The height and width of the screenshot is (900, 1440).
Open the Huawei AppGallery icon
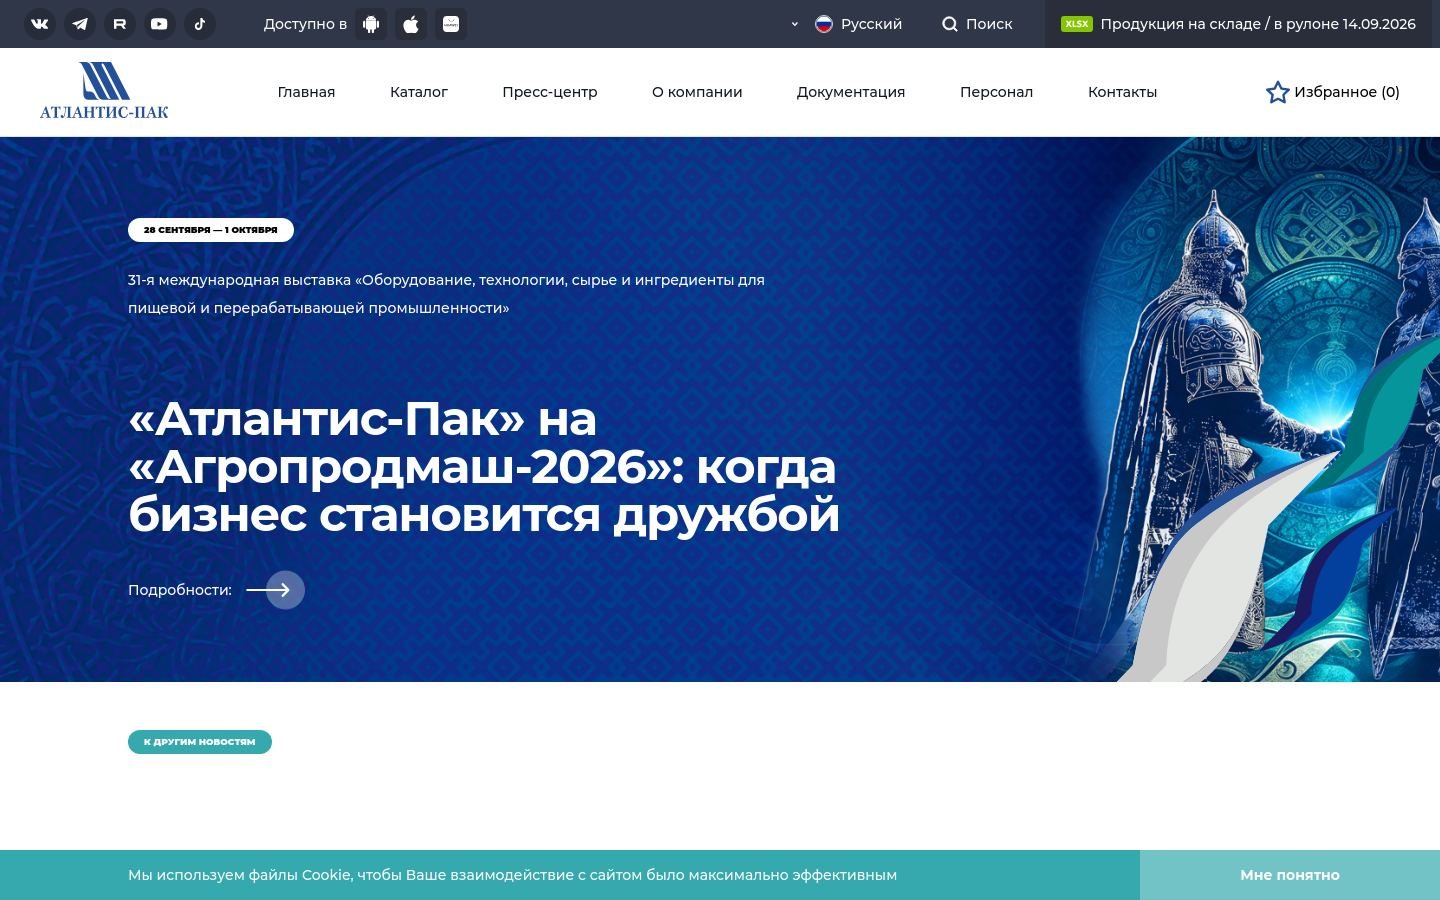coord(451,24)
